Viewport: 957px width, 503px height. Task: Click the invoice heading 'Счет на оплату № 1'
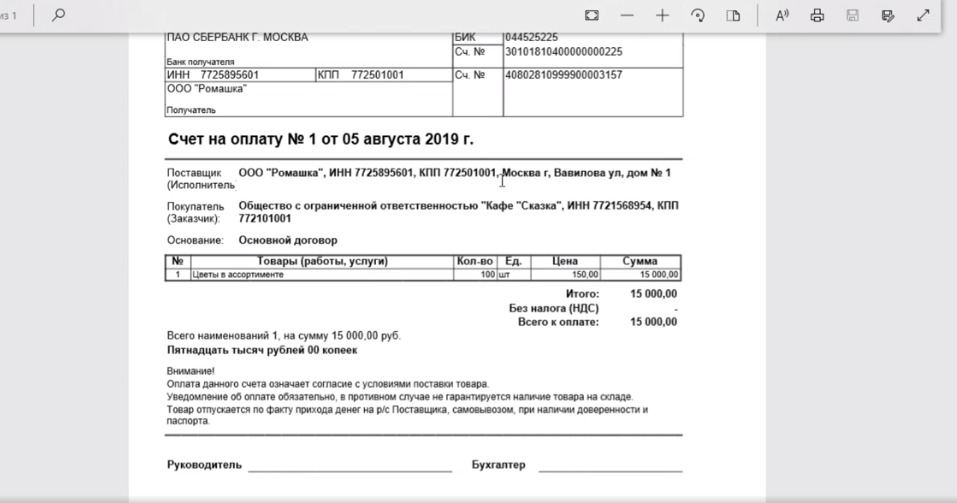tap(320, 139)
